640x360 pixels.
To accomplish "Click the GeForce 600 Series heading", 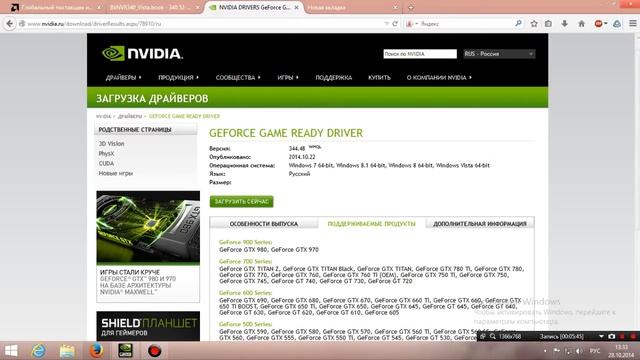I will coord(245,293).
